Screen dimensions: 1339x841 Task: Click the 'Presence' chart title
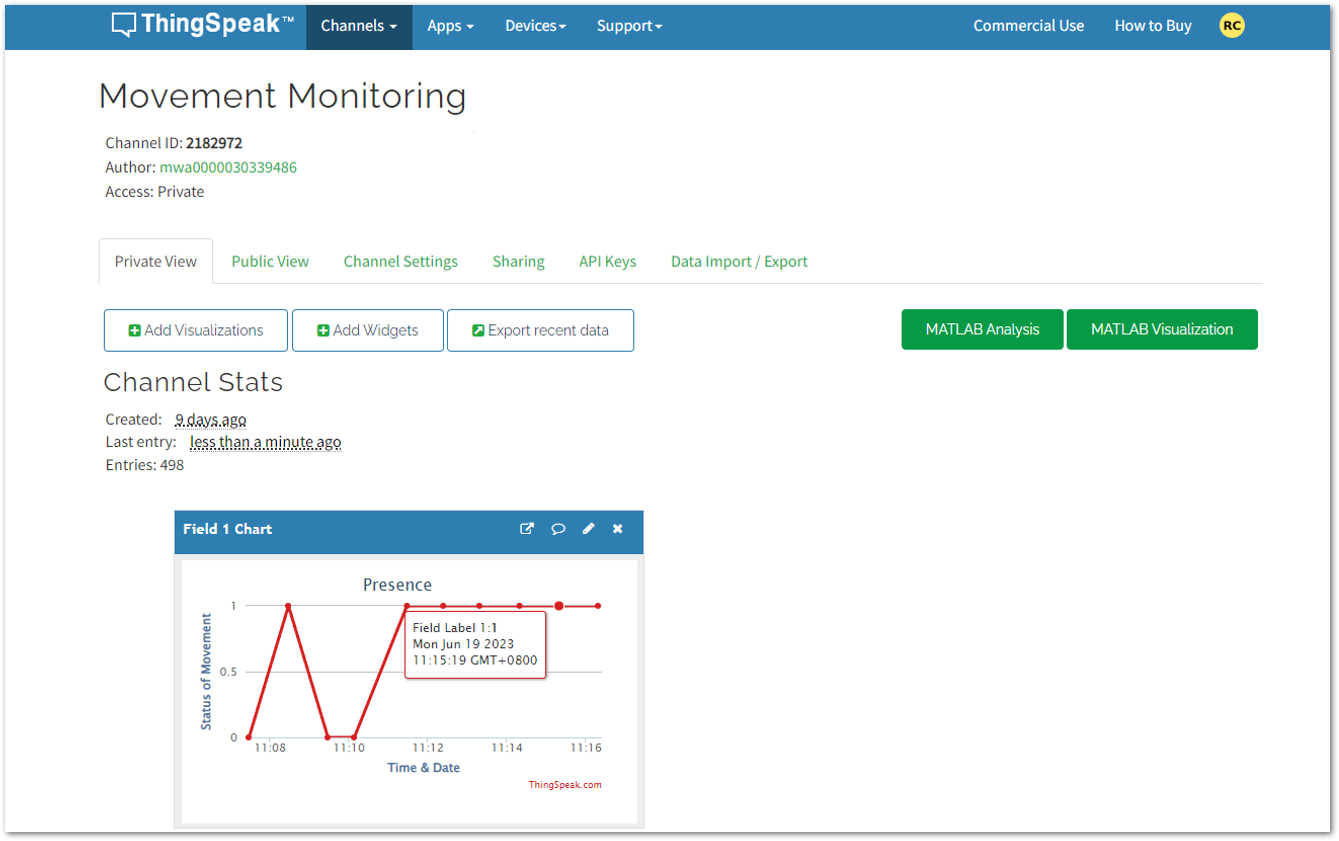click(397, 585)
